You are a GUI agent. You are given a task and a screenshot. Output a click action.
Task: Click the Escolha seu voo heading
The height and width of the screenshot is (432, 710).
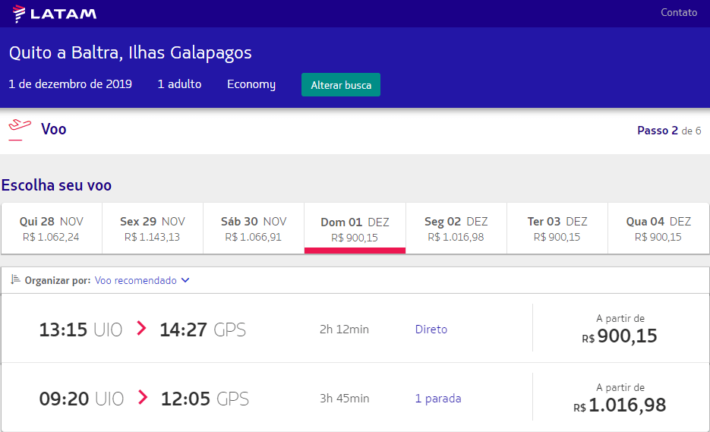[x=57, y=185]
